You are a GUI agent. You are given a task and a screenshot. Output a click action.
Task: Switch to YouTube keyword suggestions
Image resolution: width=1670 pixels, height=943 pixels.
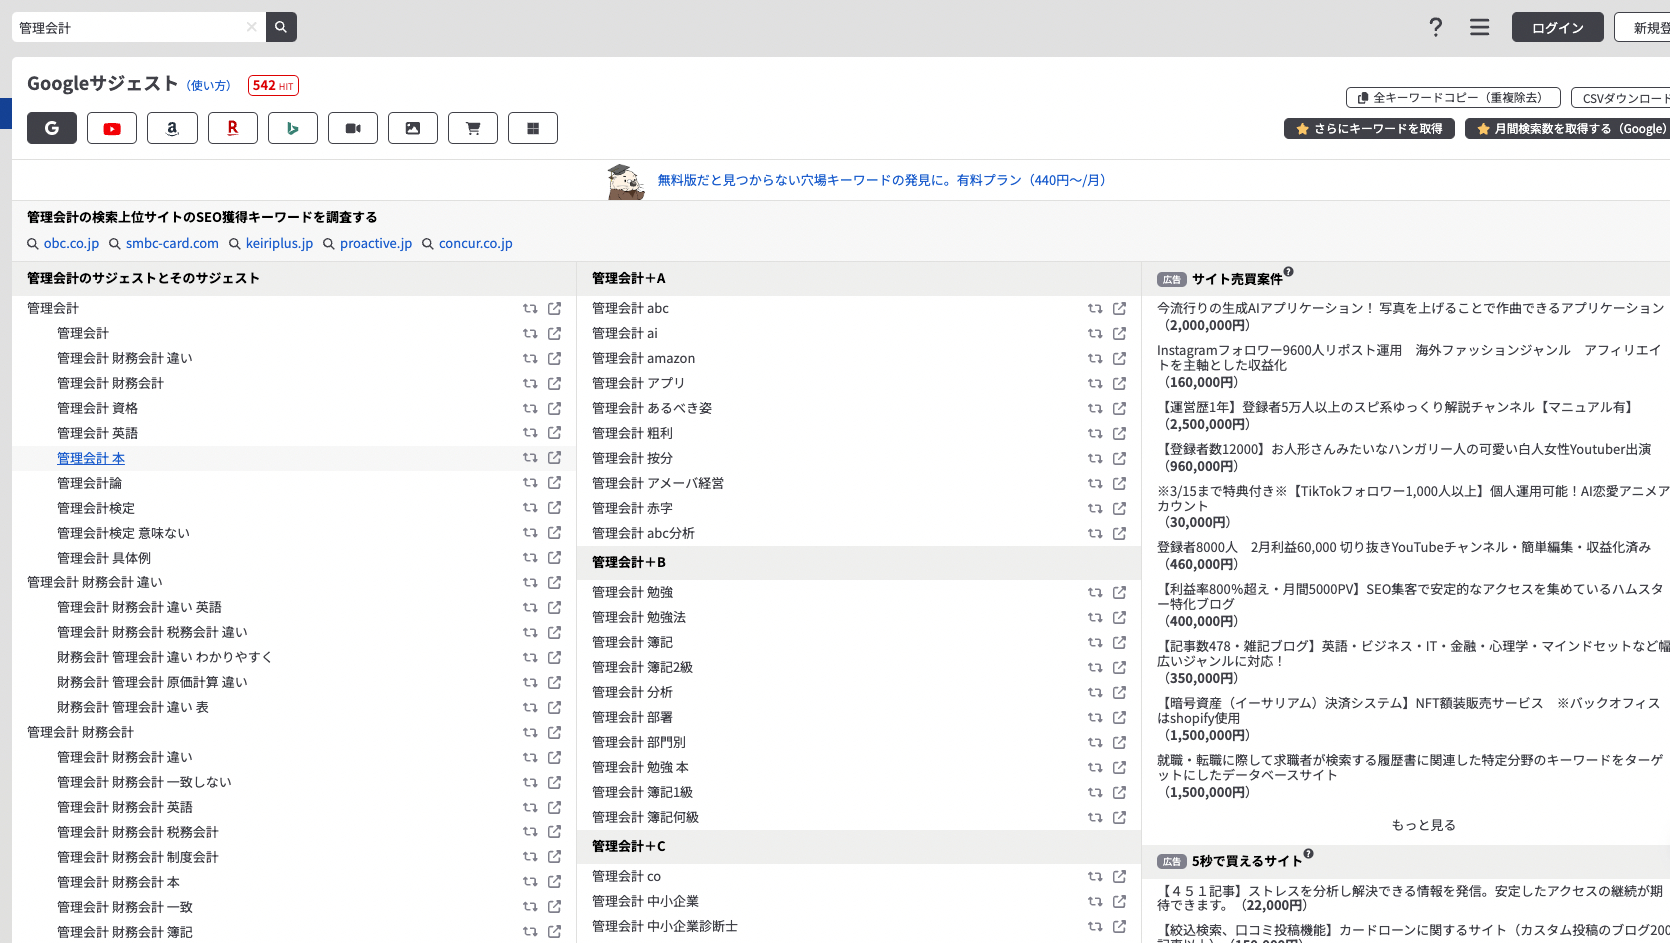point(112,128)
